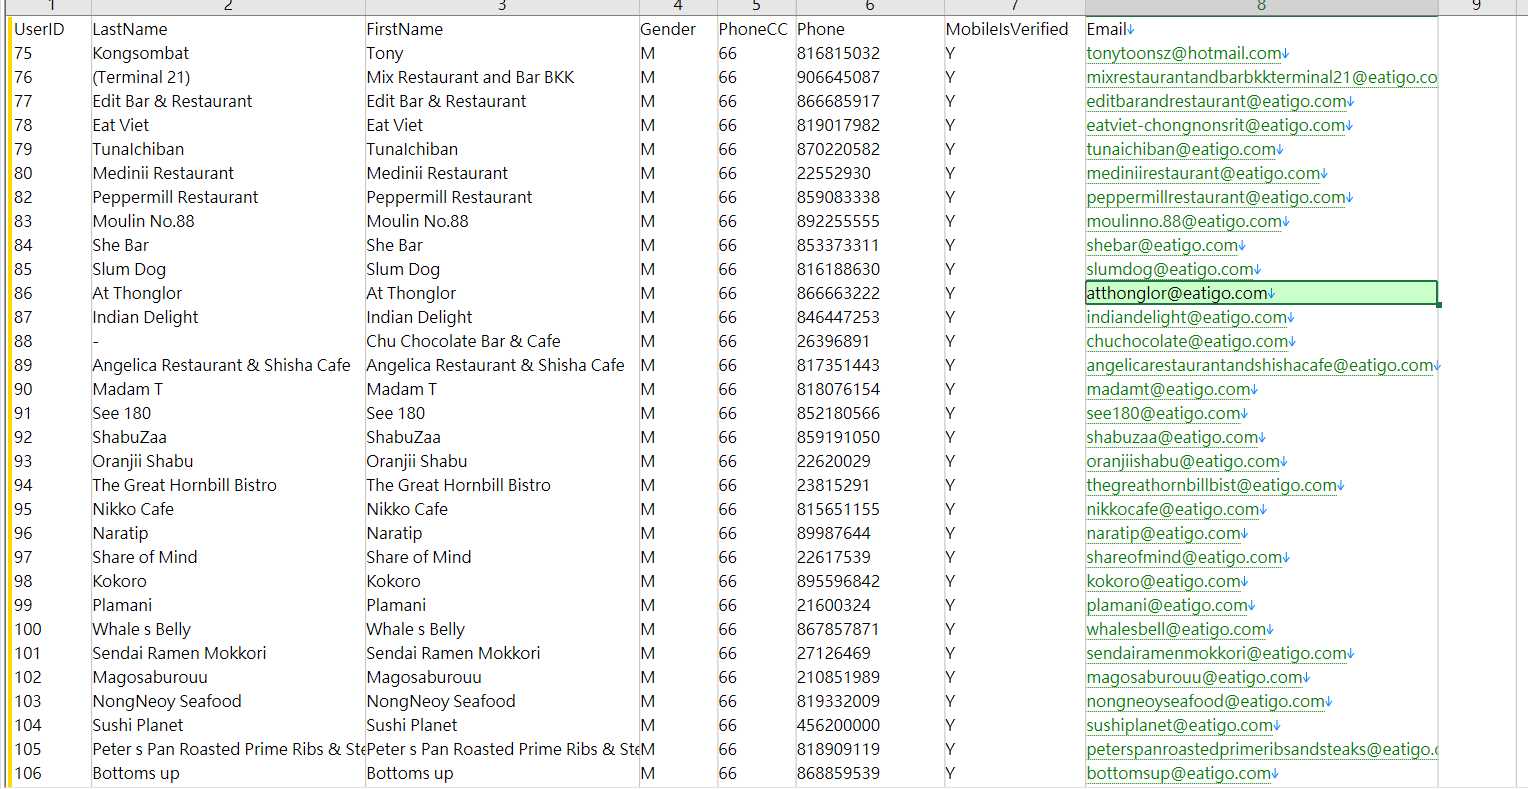Select the MobileIsVerified header cell
Image resolution: width=1528 pixels, height=789 pixels.
click(1015, 29)
